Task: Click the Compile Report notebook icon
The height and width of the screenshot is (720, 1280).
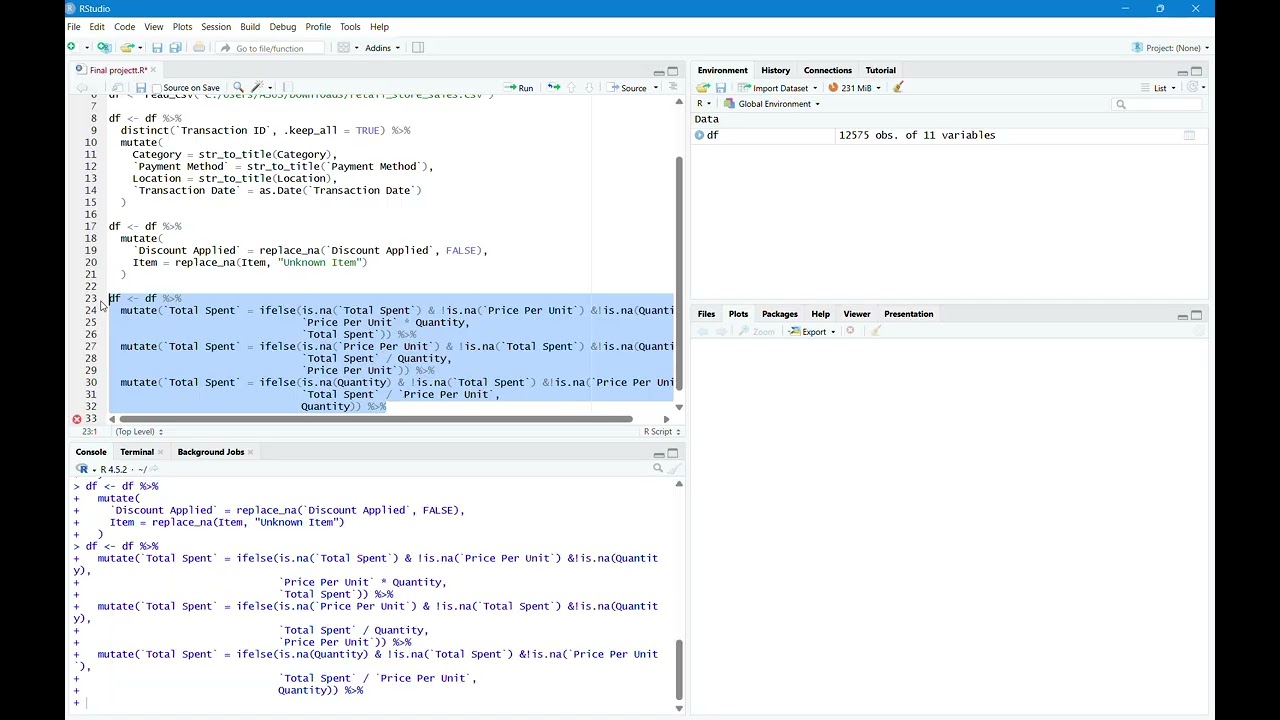Action: tap(288, 88)
